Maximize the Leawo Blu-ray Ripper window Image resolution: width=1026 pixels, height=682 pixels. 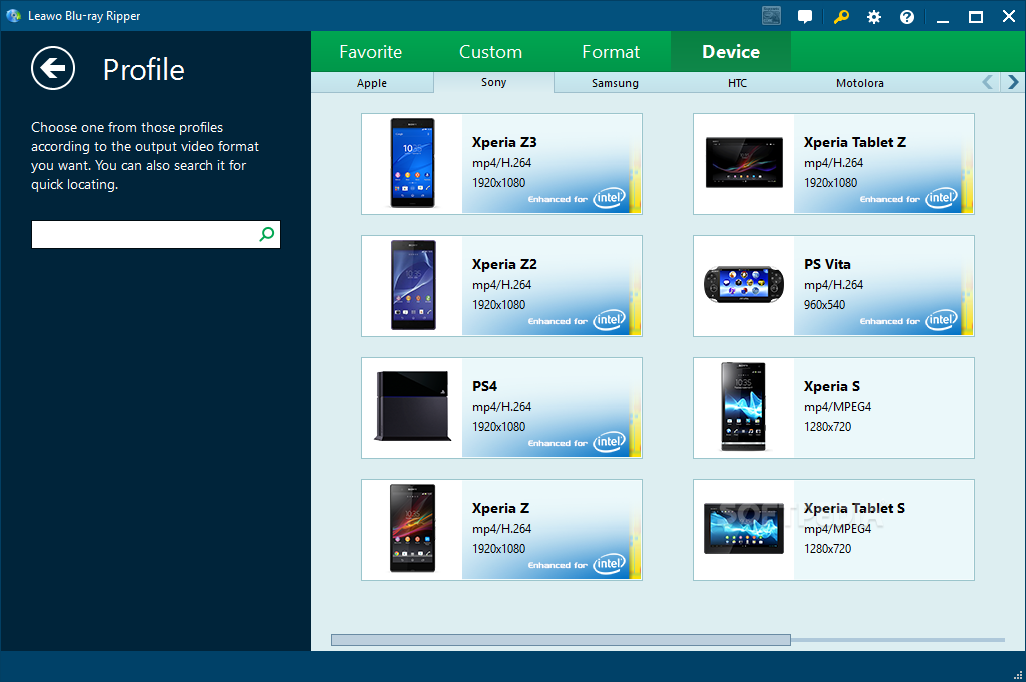pos(976,17)
